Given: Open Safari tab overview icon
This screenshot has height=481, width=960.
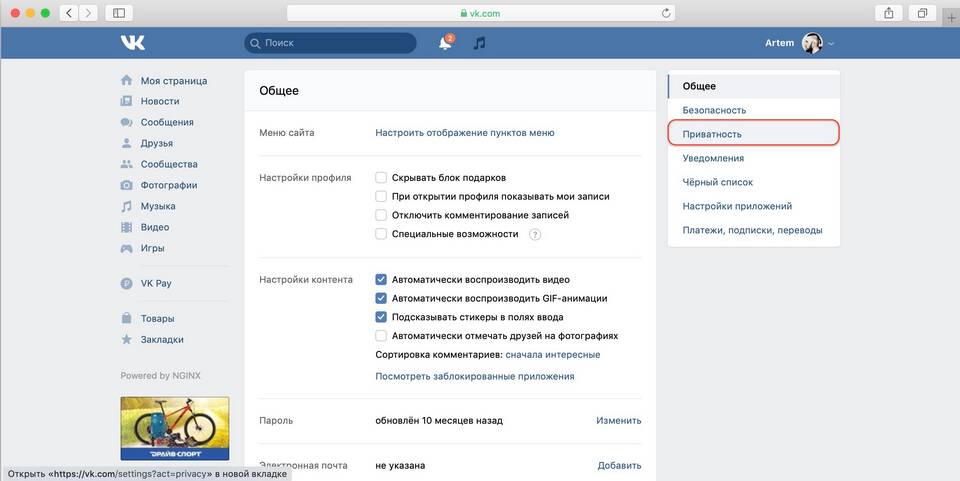Looking at the screenshot, I should (922, 13).
